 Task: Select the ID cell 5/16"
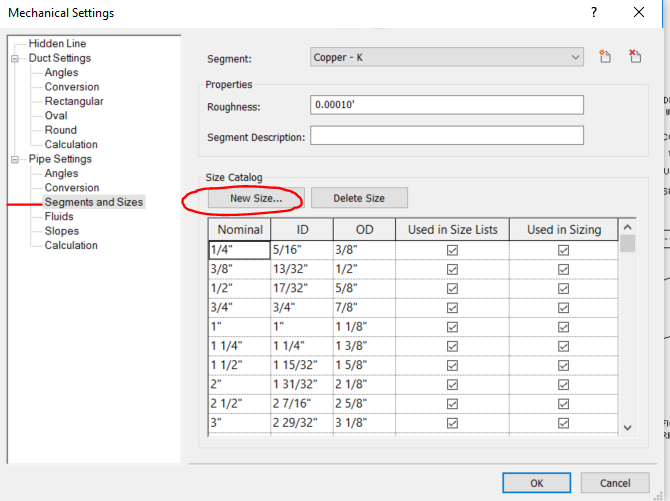[x=302, y=250]
